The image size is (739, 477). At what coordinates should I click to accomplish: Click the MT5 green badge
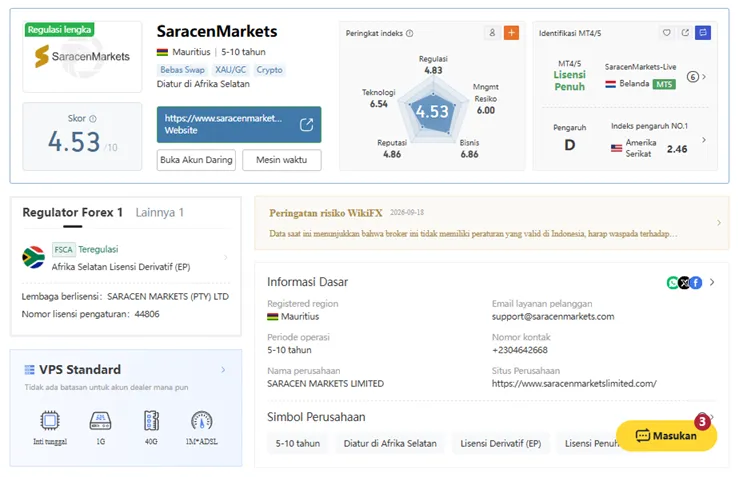pos(664,84)
